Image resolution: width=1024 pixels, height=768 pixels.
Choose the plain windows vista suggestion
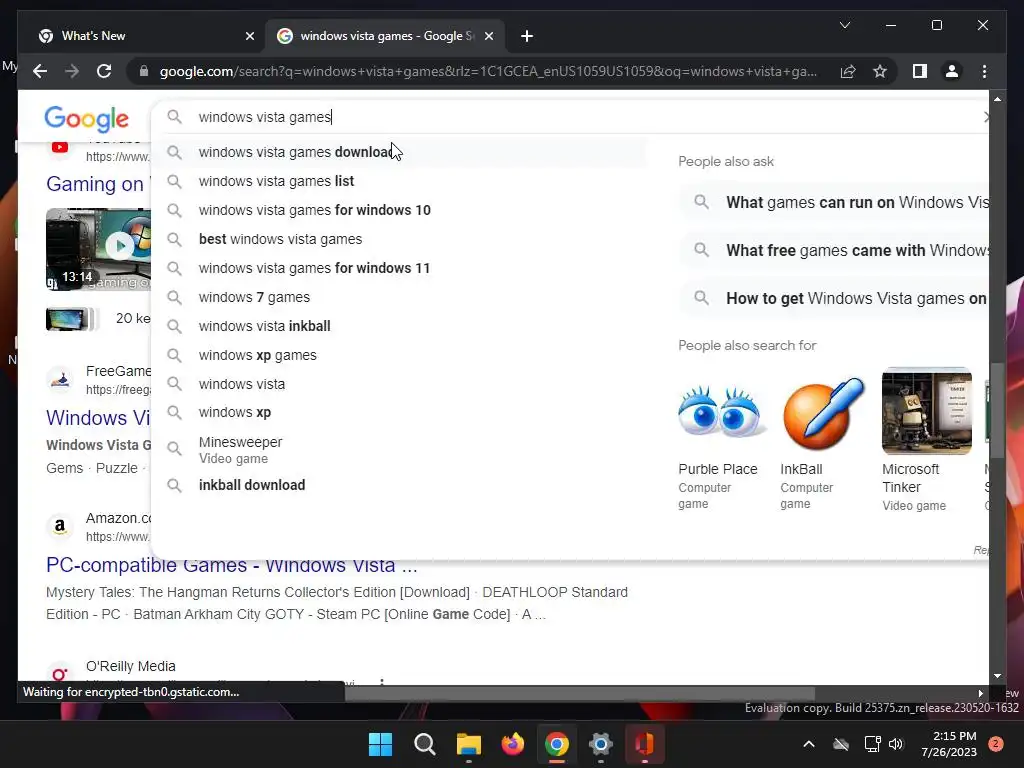coord(400,384)
